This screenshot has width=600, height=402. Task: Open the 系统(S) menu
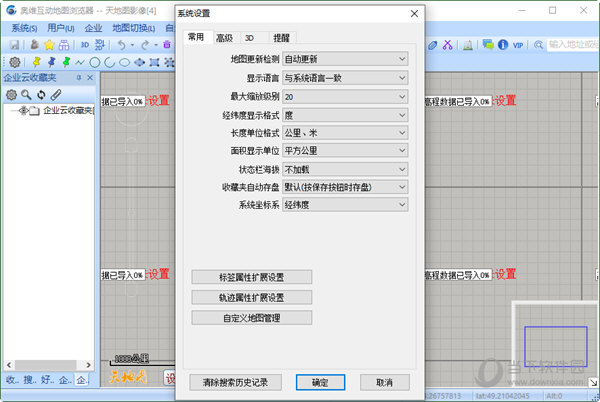coord(24,28)
